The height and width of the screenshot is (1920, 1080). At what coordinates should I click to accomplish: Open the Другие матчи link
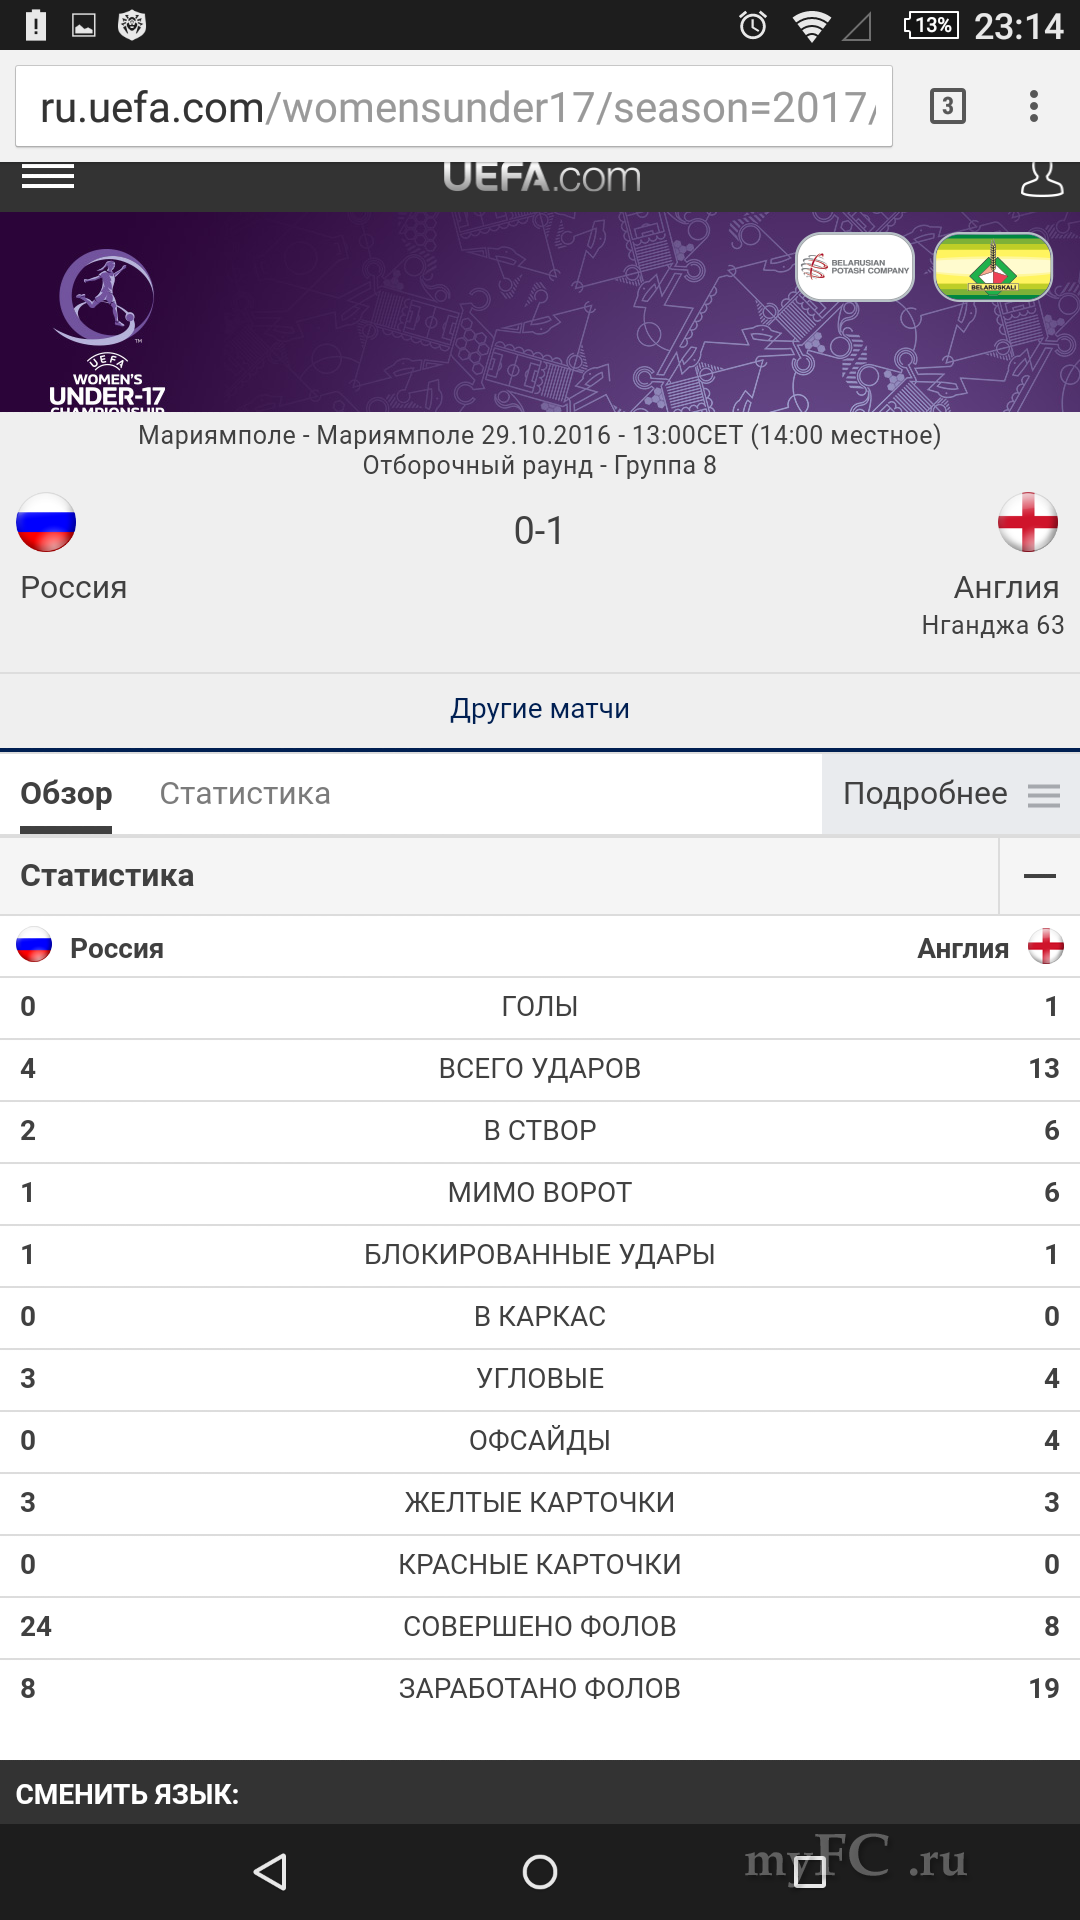pyautogui.click(x=540, y=709)
